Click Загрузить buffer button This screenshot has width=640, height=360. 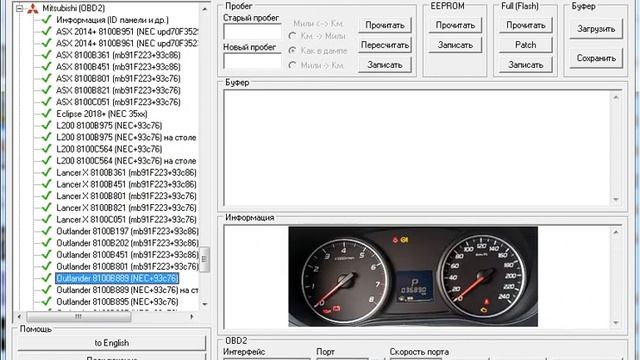click(596, 29)
